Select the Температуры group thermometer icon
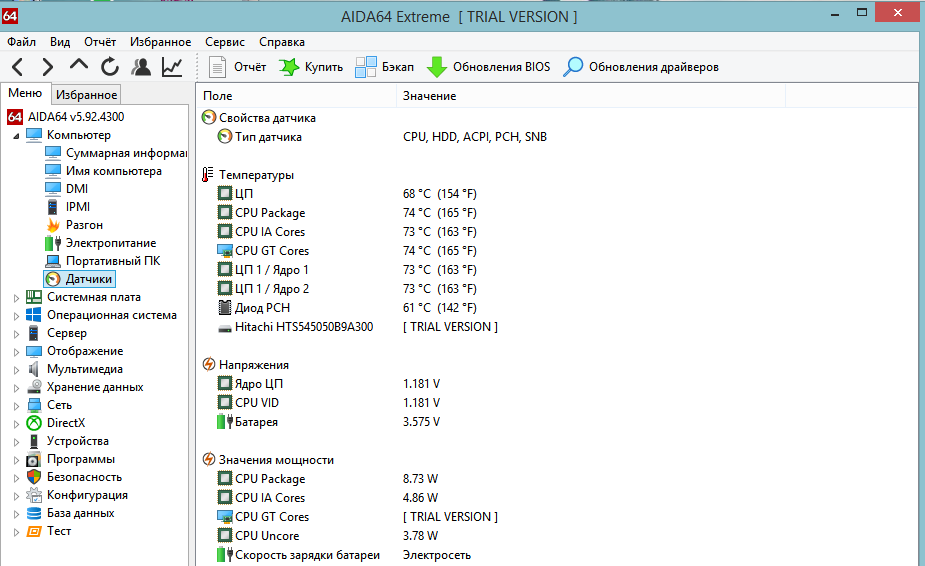 (208, 175)
